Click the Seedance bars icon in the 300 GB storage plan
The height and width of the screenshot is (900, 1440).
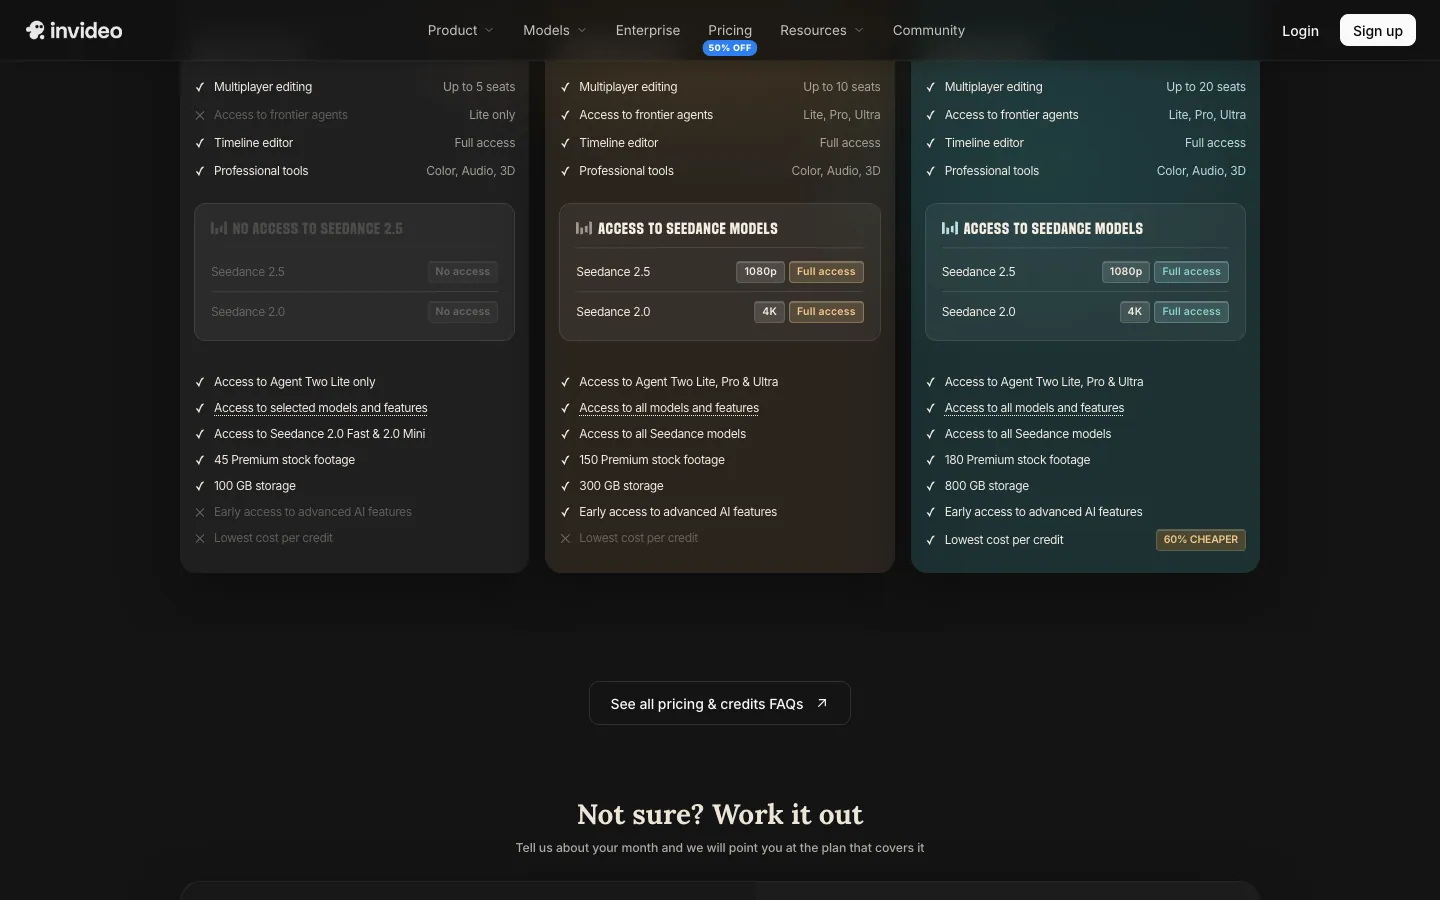[584, 228]
